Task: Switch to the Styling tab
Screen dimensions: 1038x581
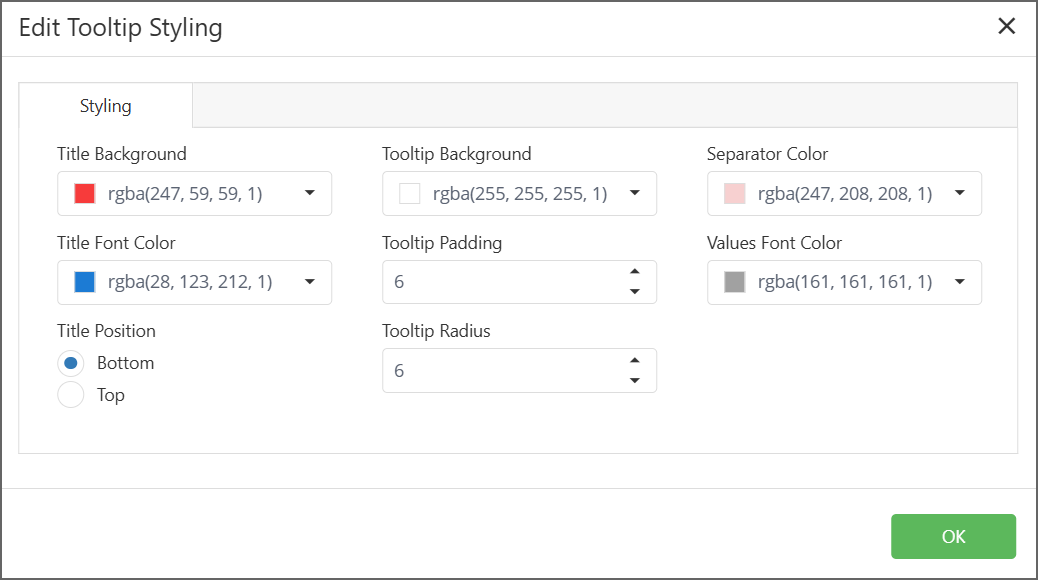Action: (106, 106)
